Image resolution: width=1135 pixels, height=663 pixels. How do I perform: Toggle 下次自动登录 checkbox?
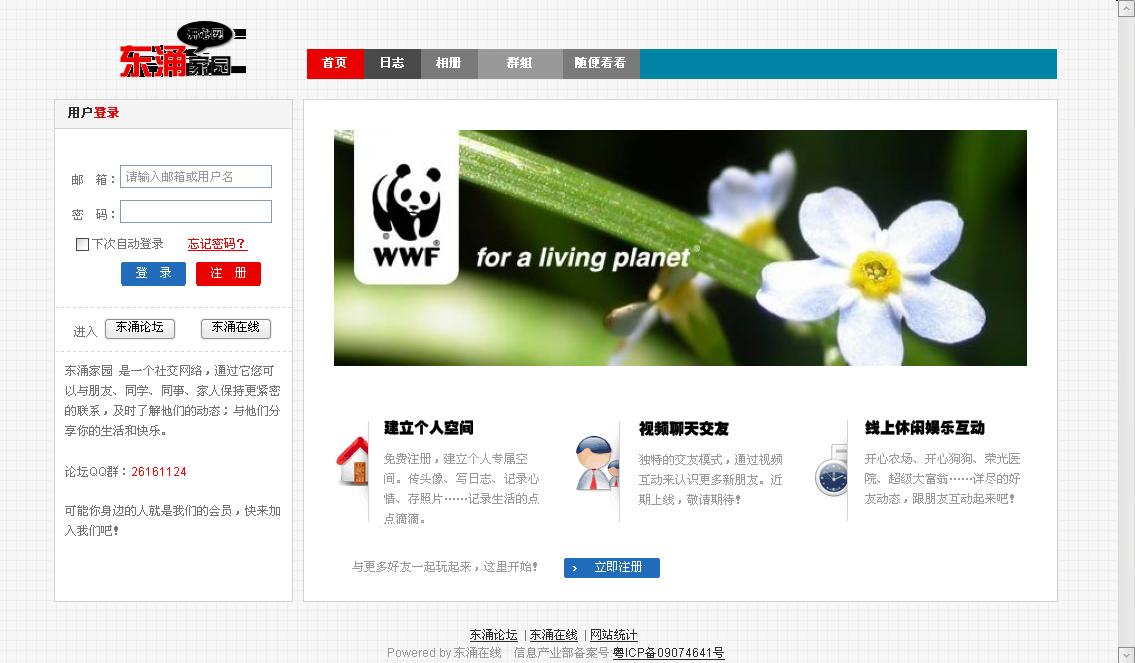83,245
